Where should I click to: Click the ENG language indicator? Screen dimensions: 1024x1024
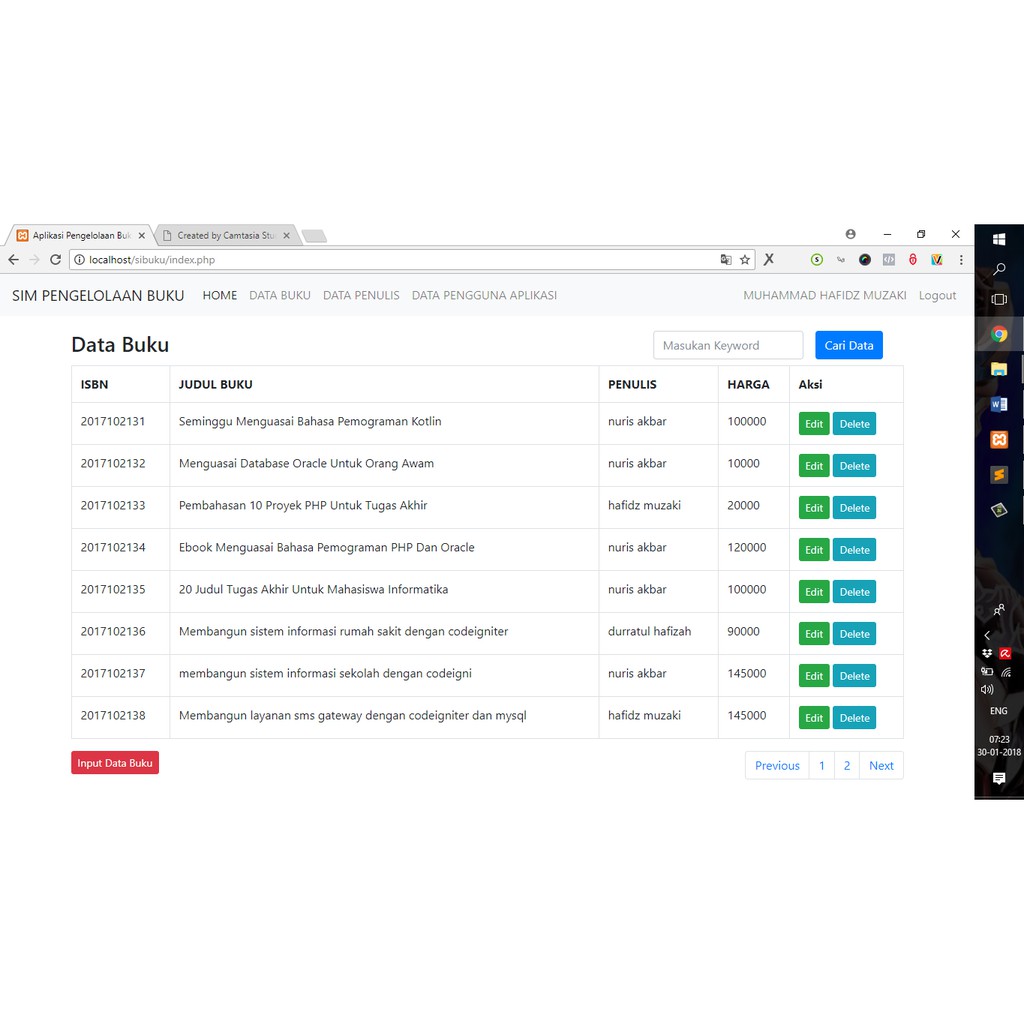pos(999,711)
